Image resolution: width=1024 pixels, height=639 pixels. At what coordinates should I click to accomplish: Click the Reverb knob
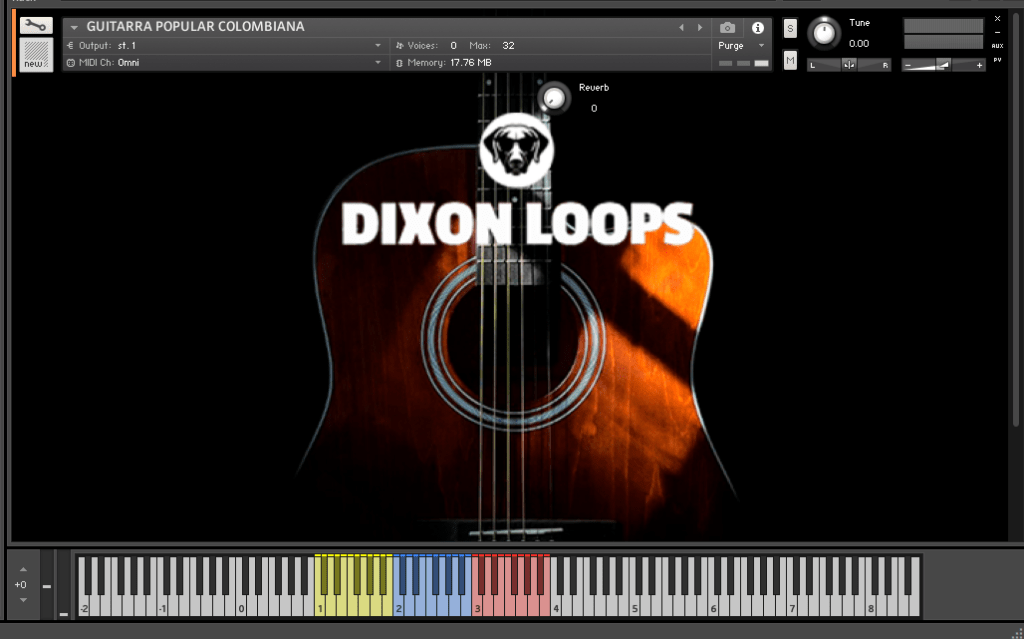[553, 97]
